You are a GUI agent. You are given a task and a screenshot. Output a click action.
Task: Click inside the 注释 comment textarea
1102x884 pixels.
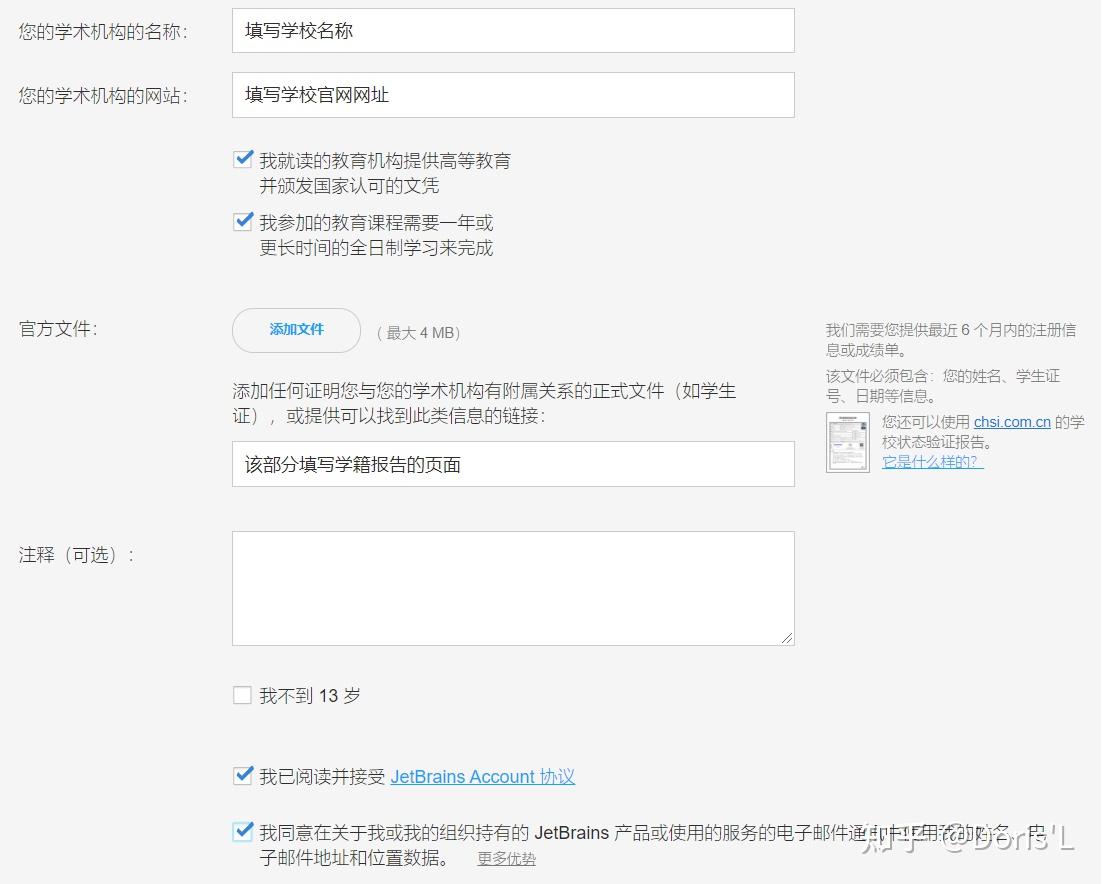click(x=513, y=588)
